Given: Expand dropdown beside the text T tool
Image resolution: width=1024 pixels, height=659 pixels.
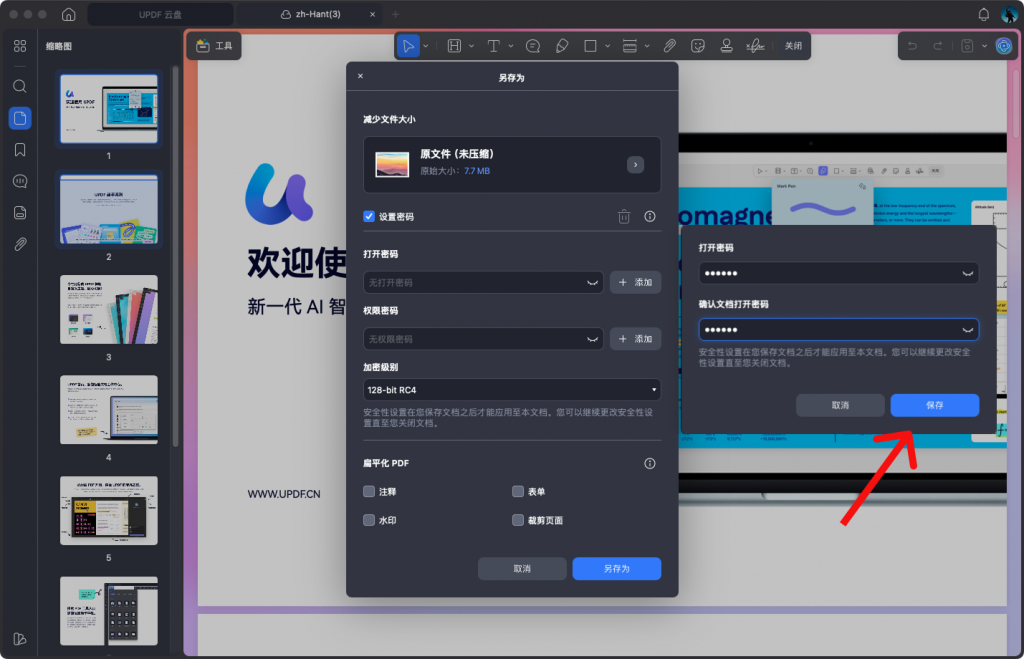Looking at the screenshot, I should (511, 46).
